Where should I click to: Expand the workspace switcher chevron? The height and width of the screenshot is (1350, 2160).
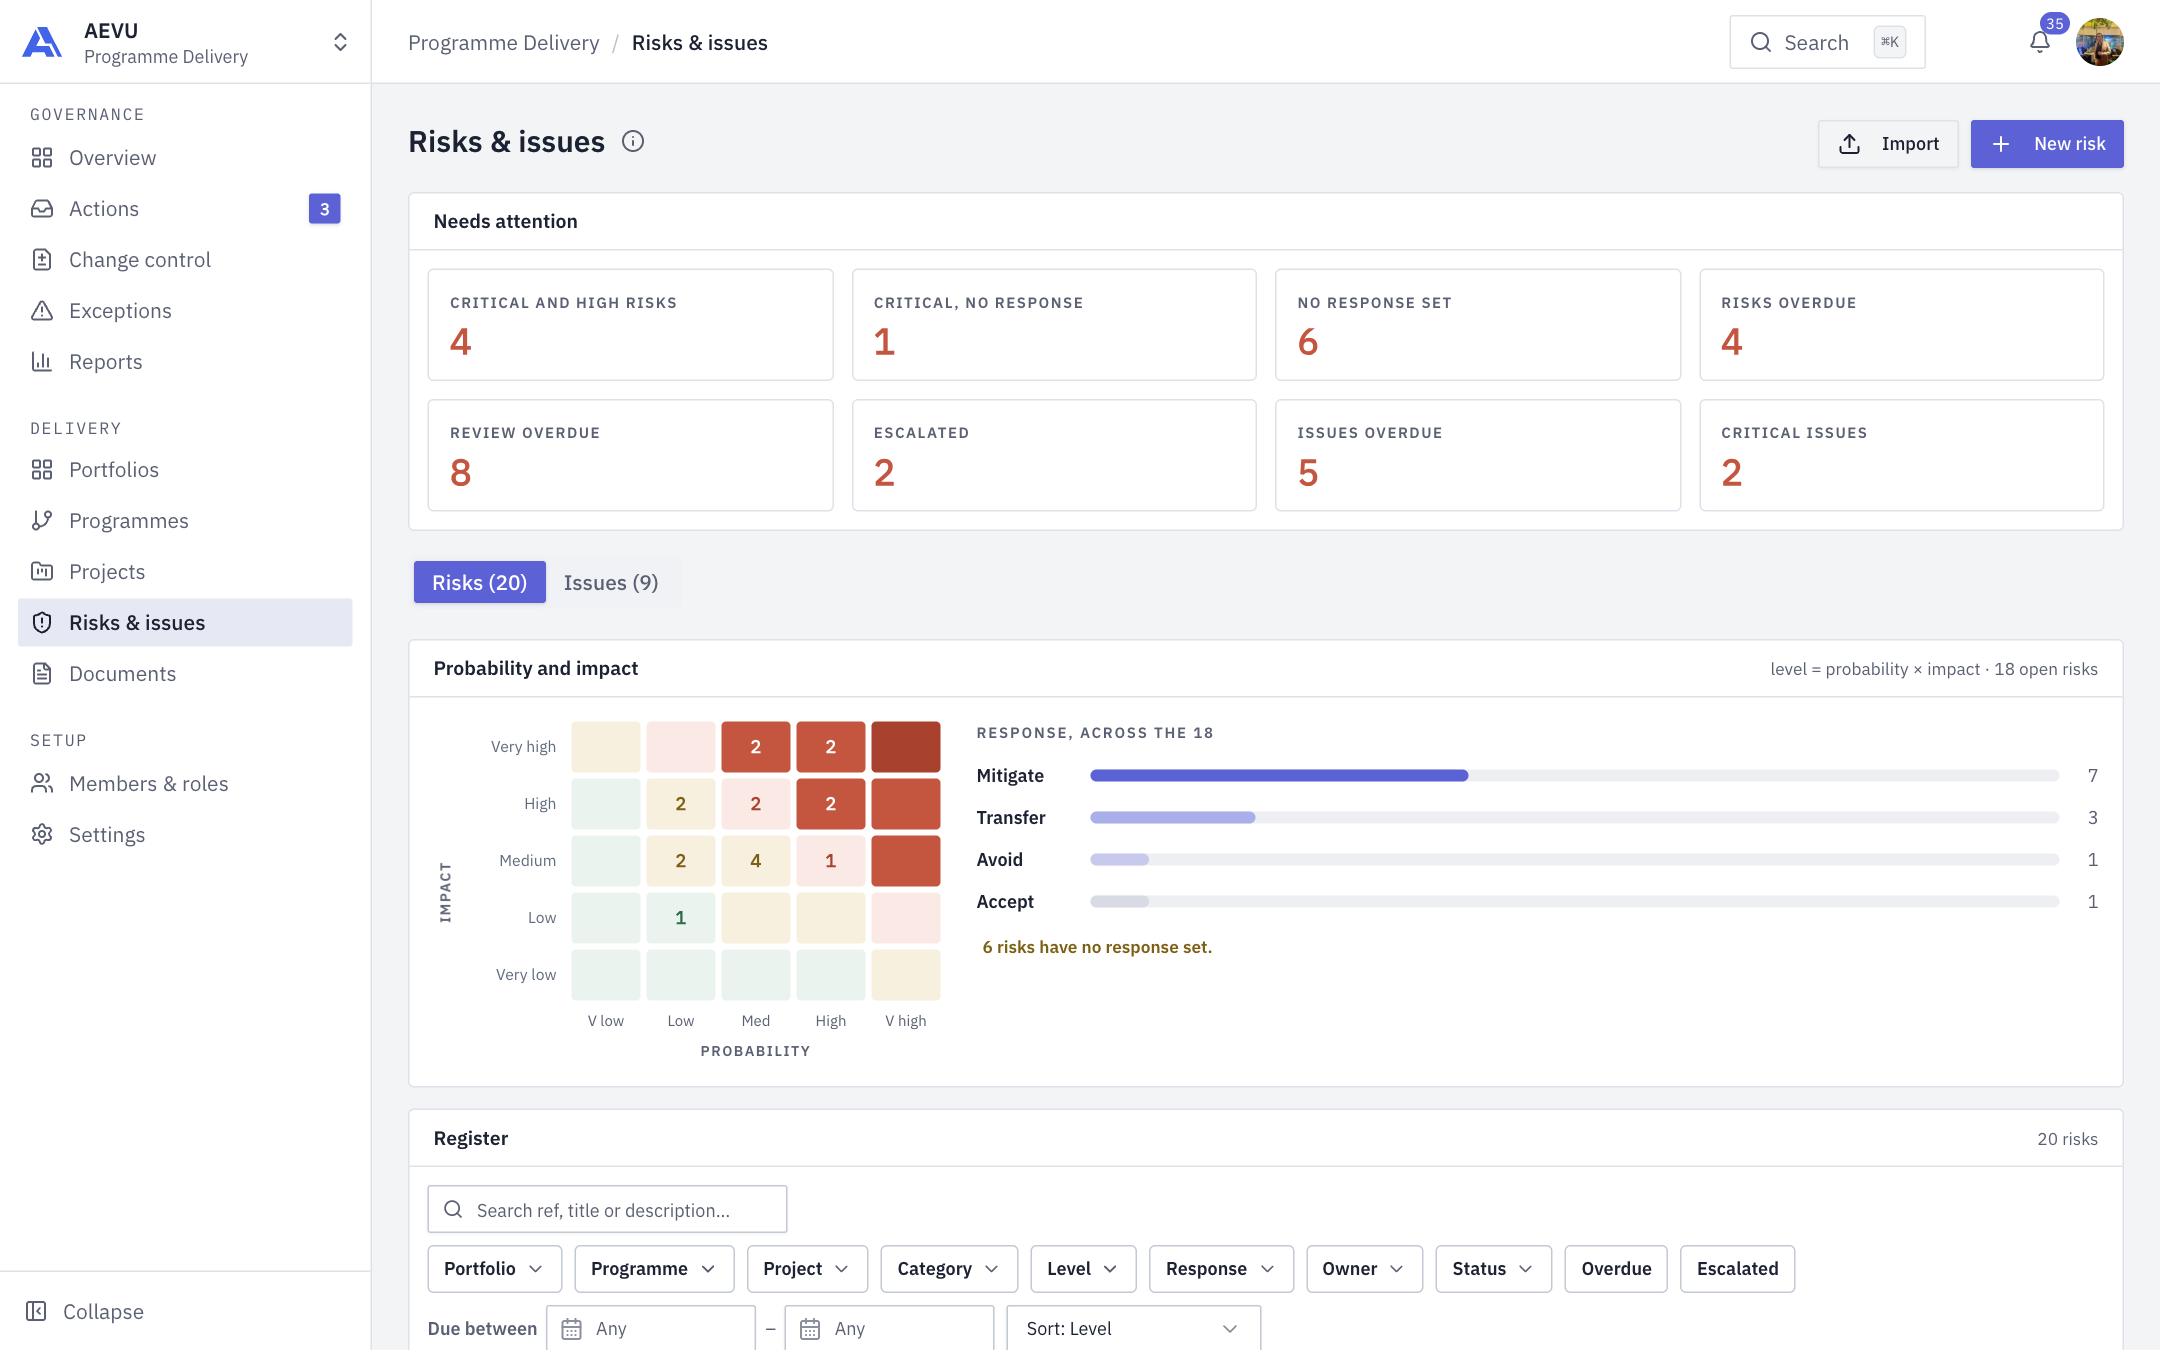point(340,42)
